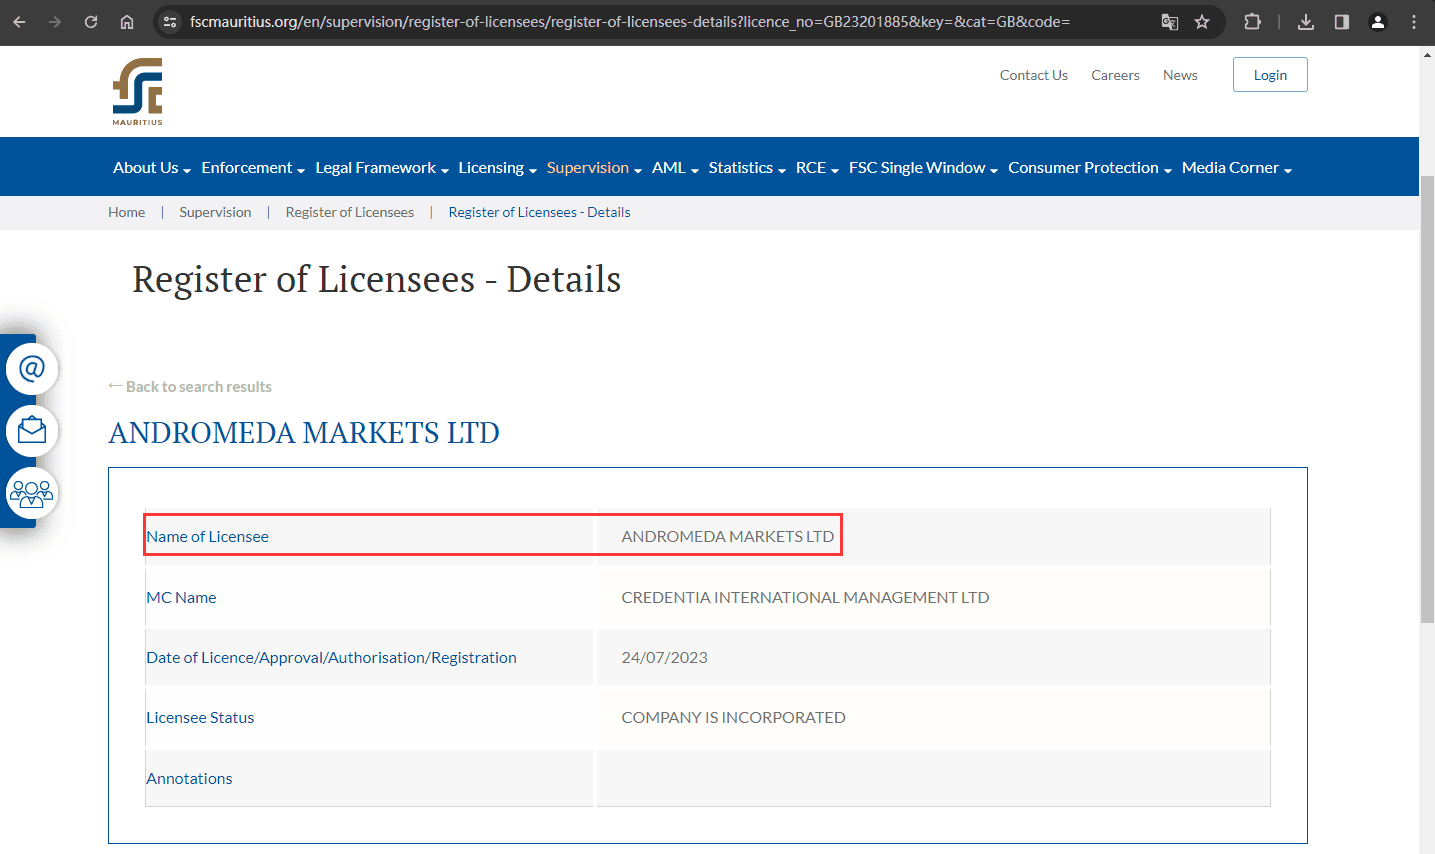Click the Name of Licensee label

tap(208, 537)
